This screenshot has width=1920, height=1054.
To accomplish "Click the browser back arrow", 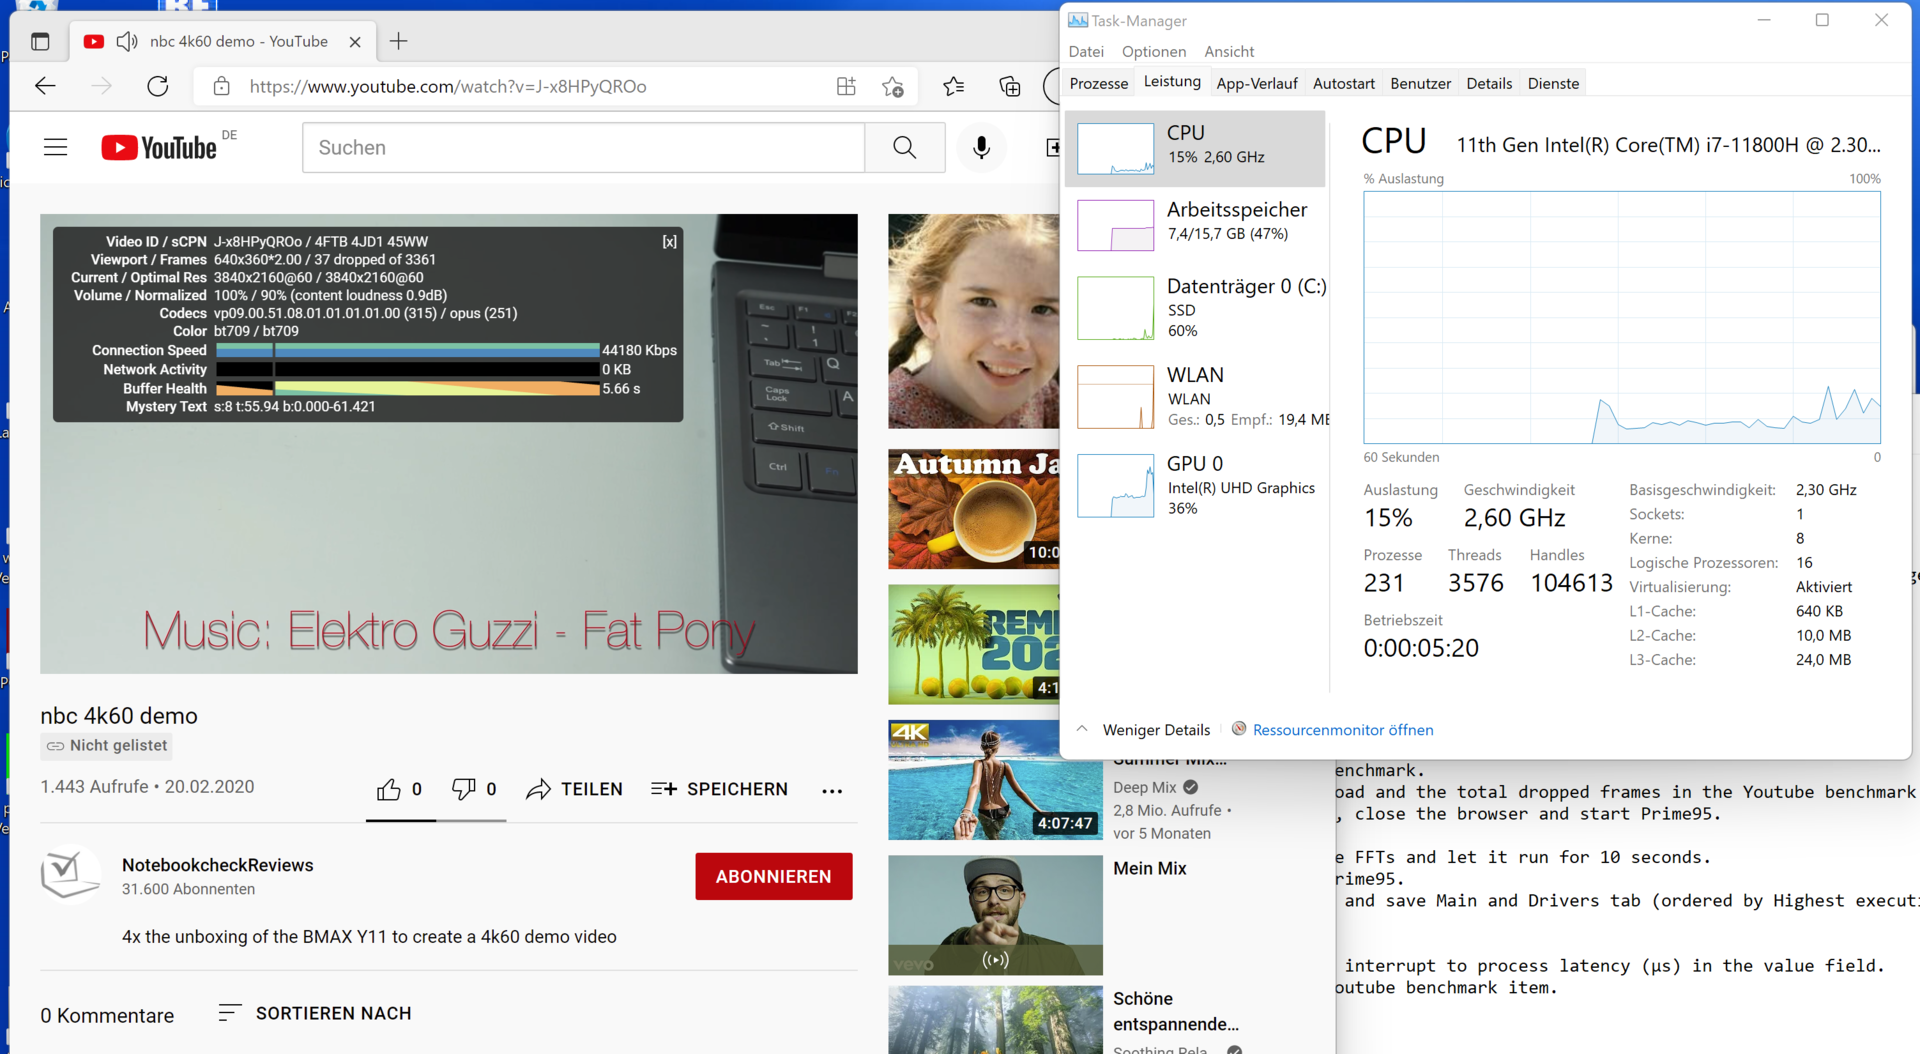I will pyautogui.click(x=45, y=86).
